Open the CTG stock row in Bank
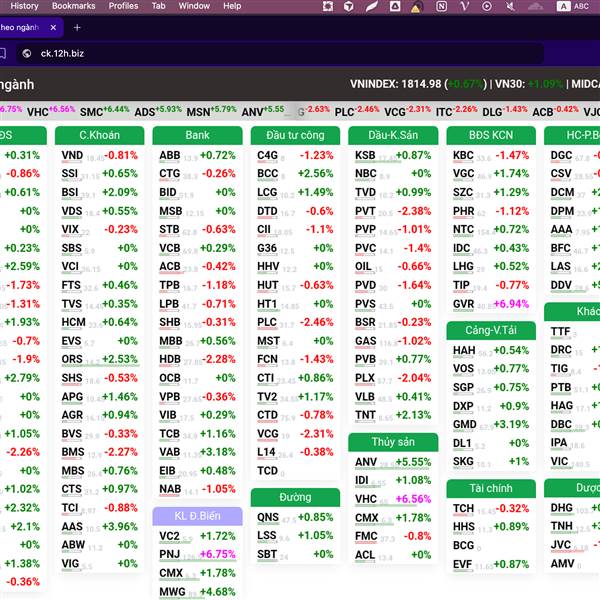 tap(197, 174)
